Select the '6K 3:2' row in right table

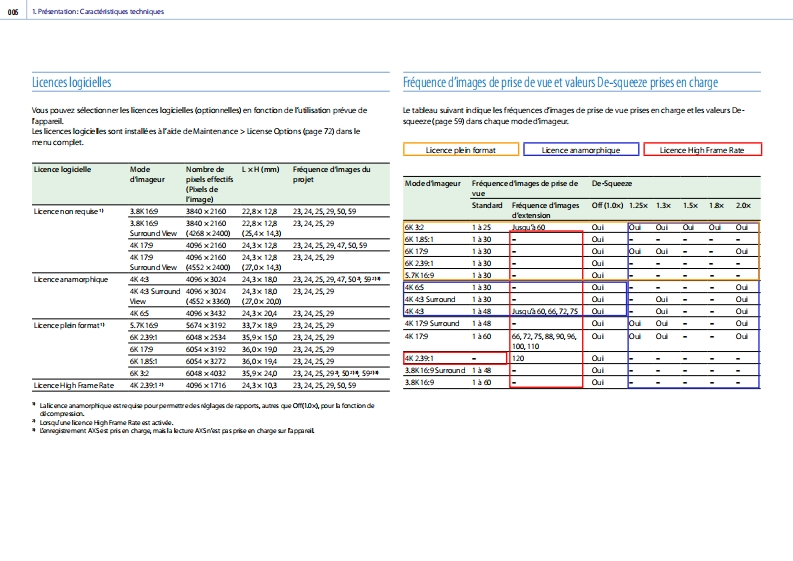click(416, 228)
